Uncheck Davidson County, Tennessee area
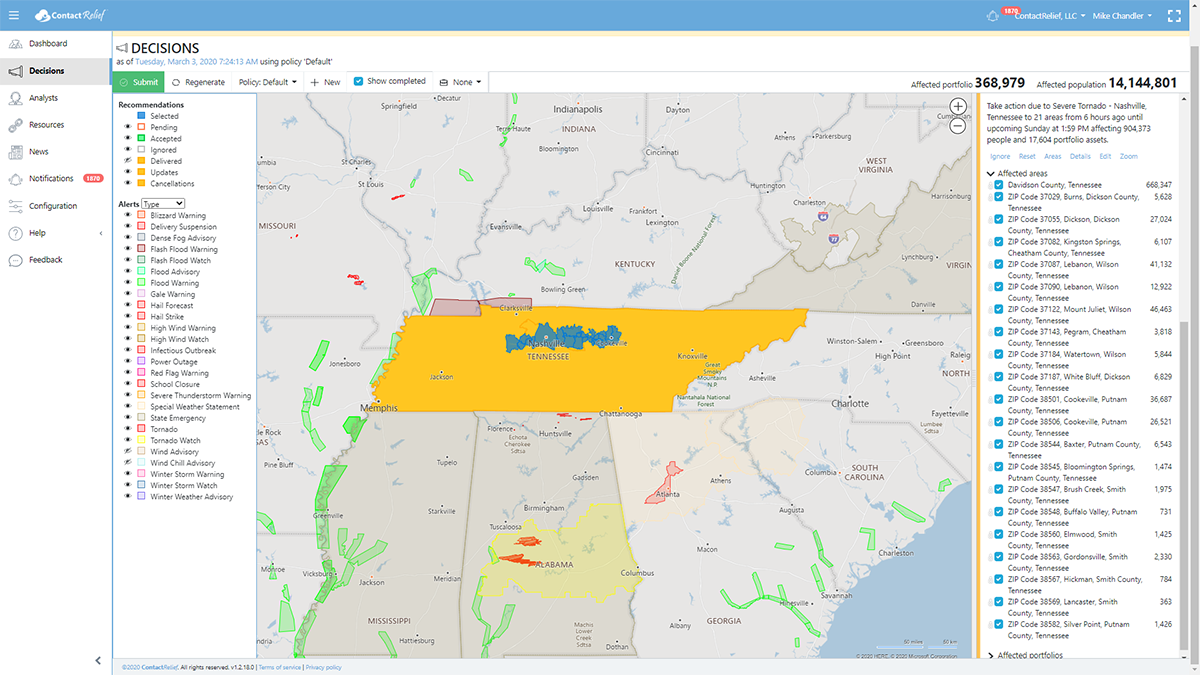This screenshot has width=1200, height=675. [x=999, y=185]
